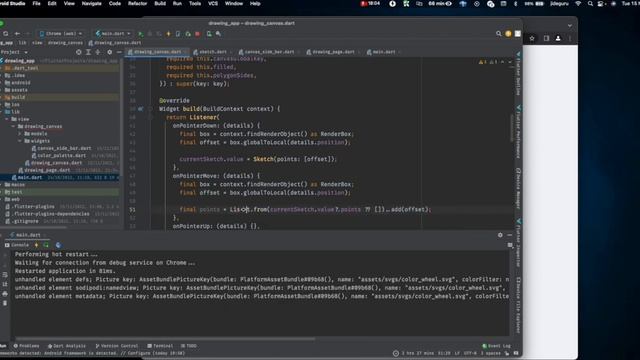The image size is (640, 360).
Task: Open DevTools blue icon in Console bar
Action: pyautogui.click(x=58, y=245)
